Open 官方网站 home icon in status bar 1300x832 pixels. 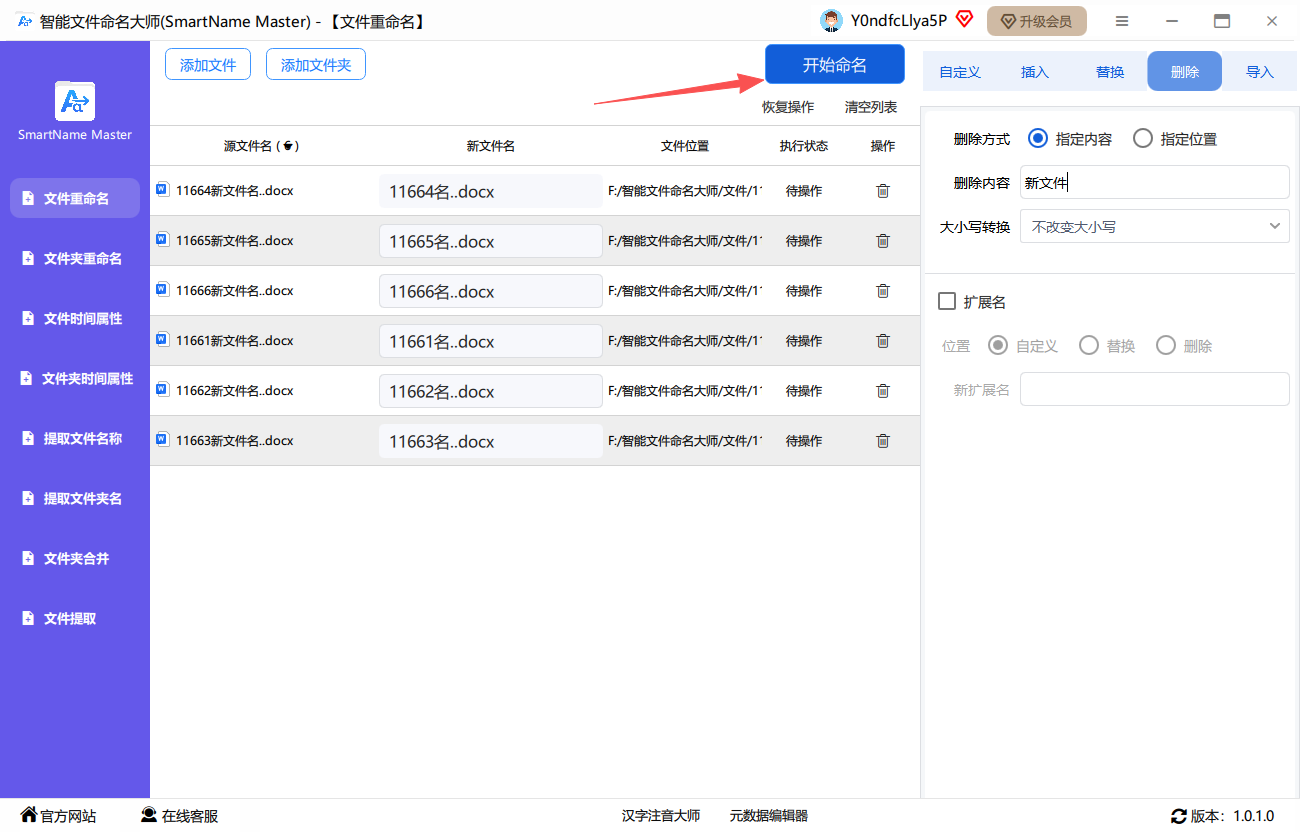[x=29, y=815]
